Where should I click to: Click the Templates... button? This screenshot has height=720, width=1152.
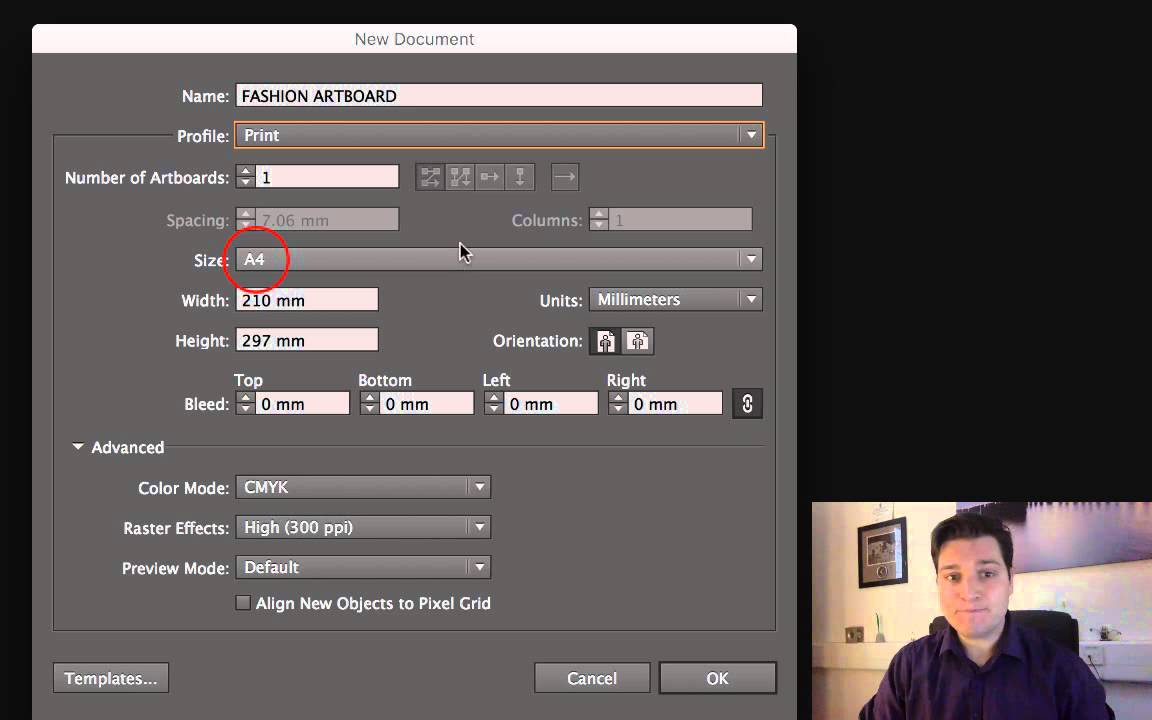(x=111, y=678)
